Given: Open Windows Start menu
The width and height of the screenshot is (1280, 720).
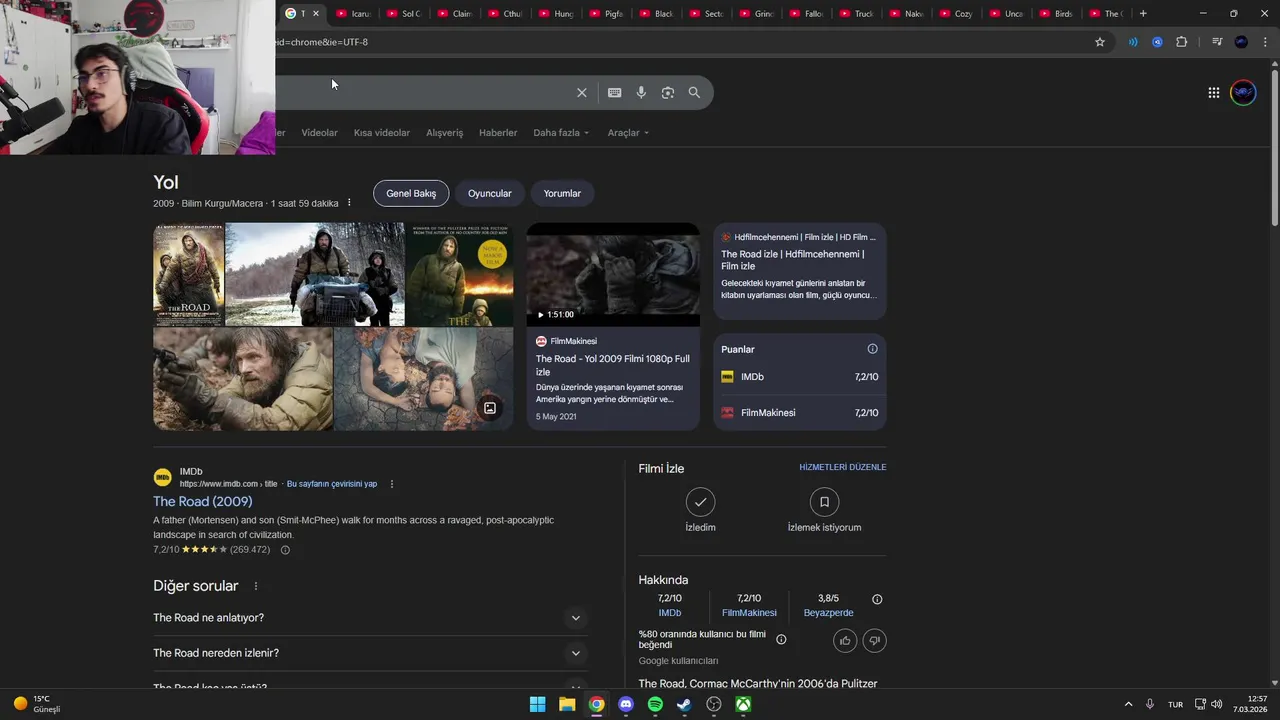Looking at the screenshot, I should 538,704.
